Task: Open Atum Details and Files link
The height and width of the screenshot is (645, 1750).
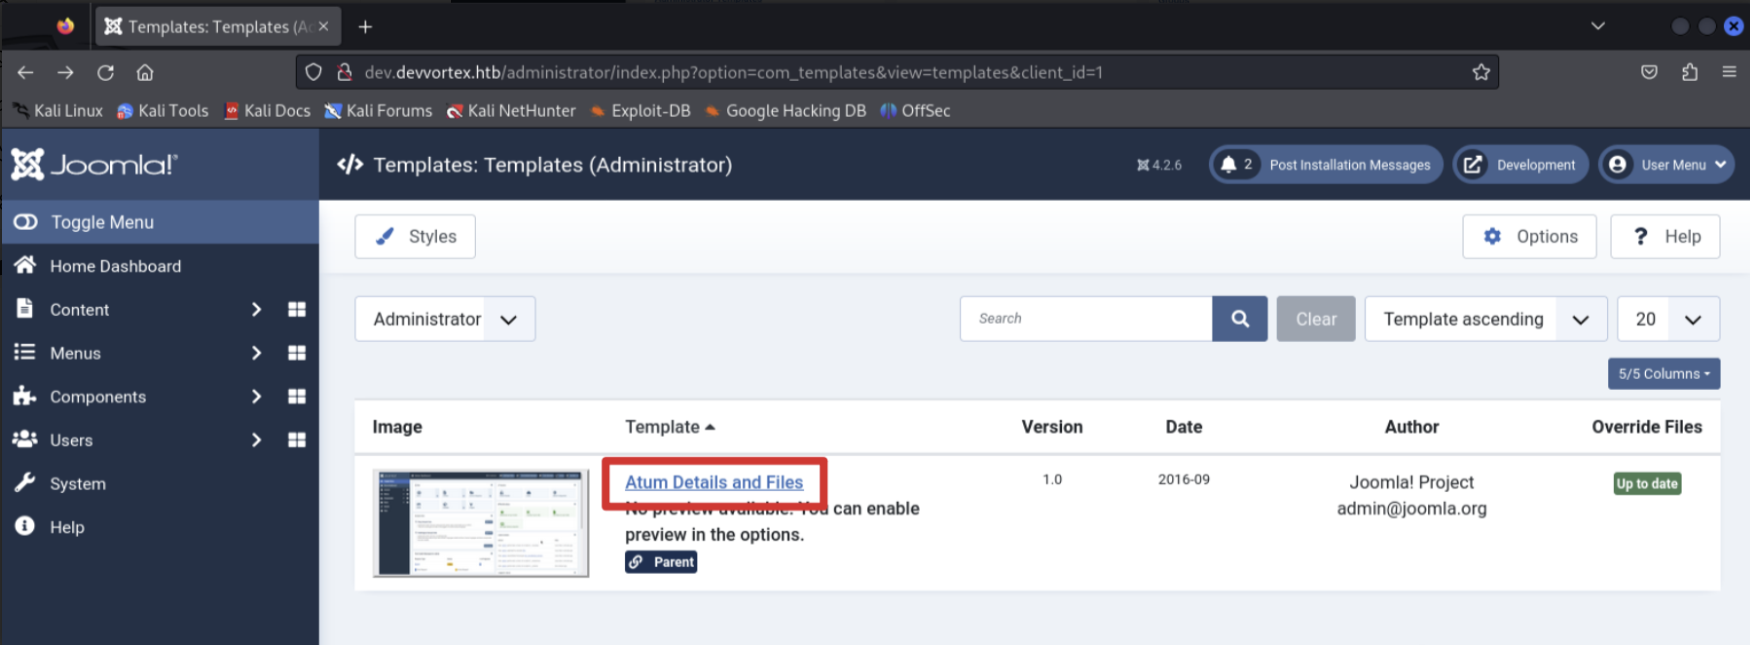Action: (x=713, y=482)
